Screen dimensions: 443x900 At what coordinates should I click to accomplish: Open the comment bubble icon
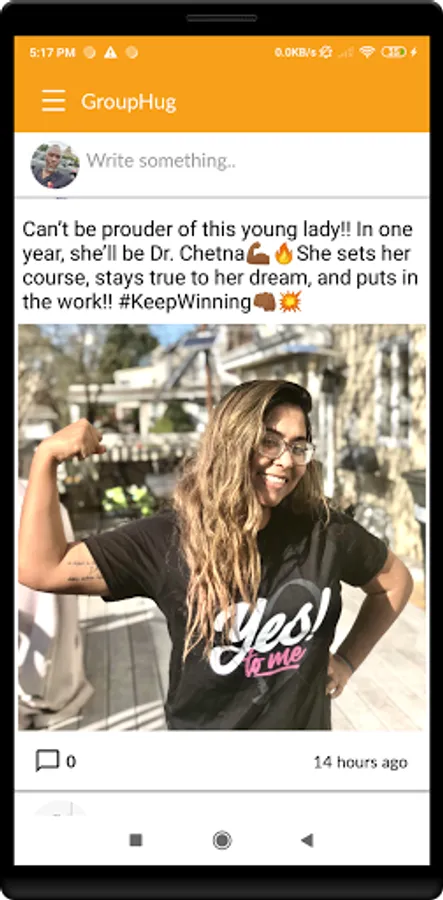tap(47, 761)
